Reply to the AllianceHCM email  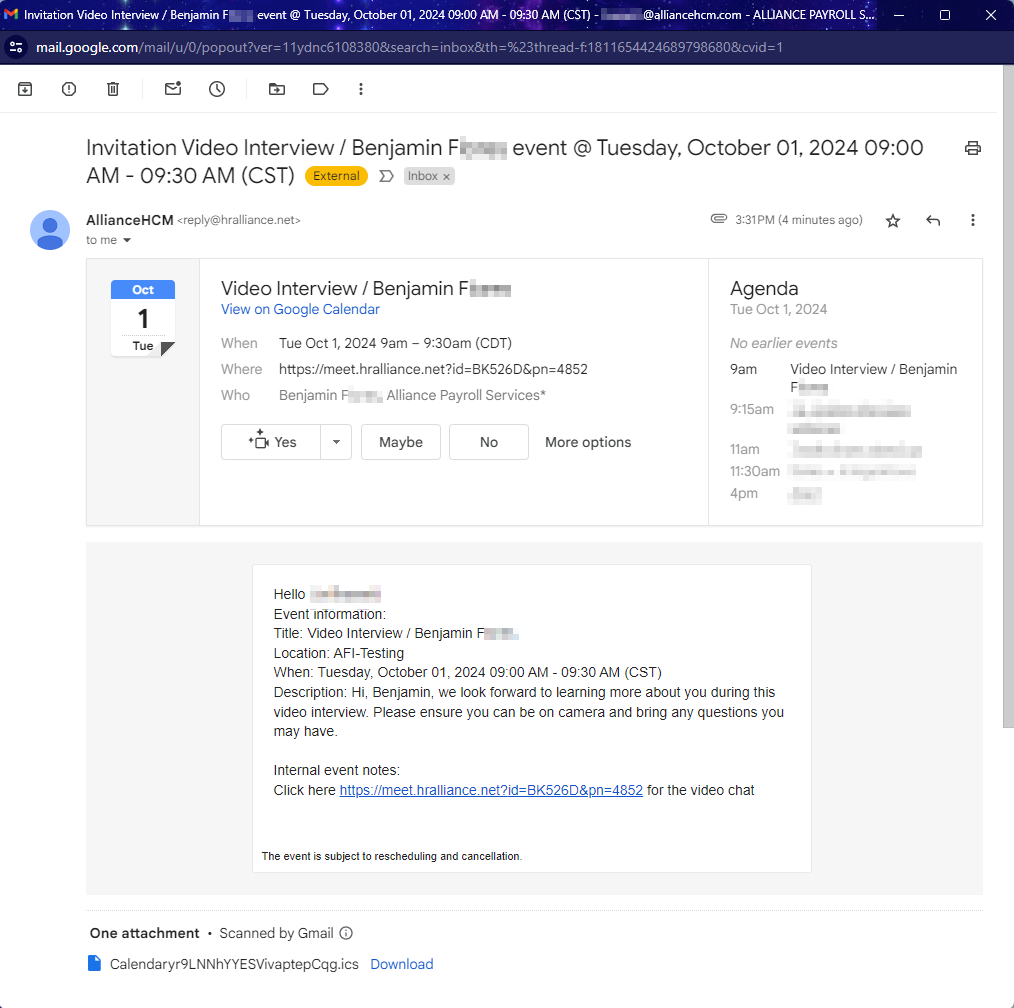[933, 220]
